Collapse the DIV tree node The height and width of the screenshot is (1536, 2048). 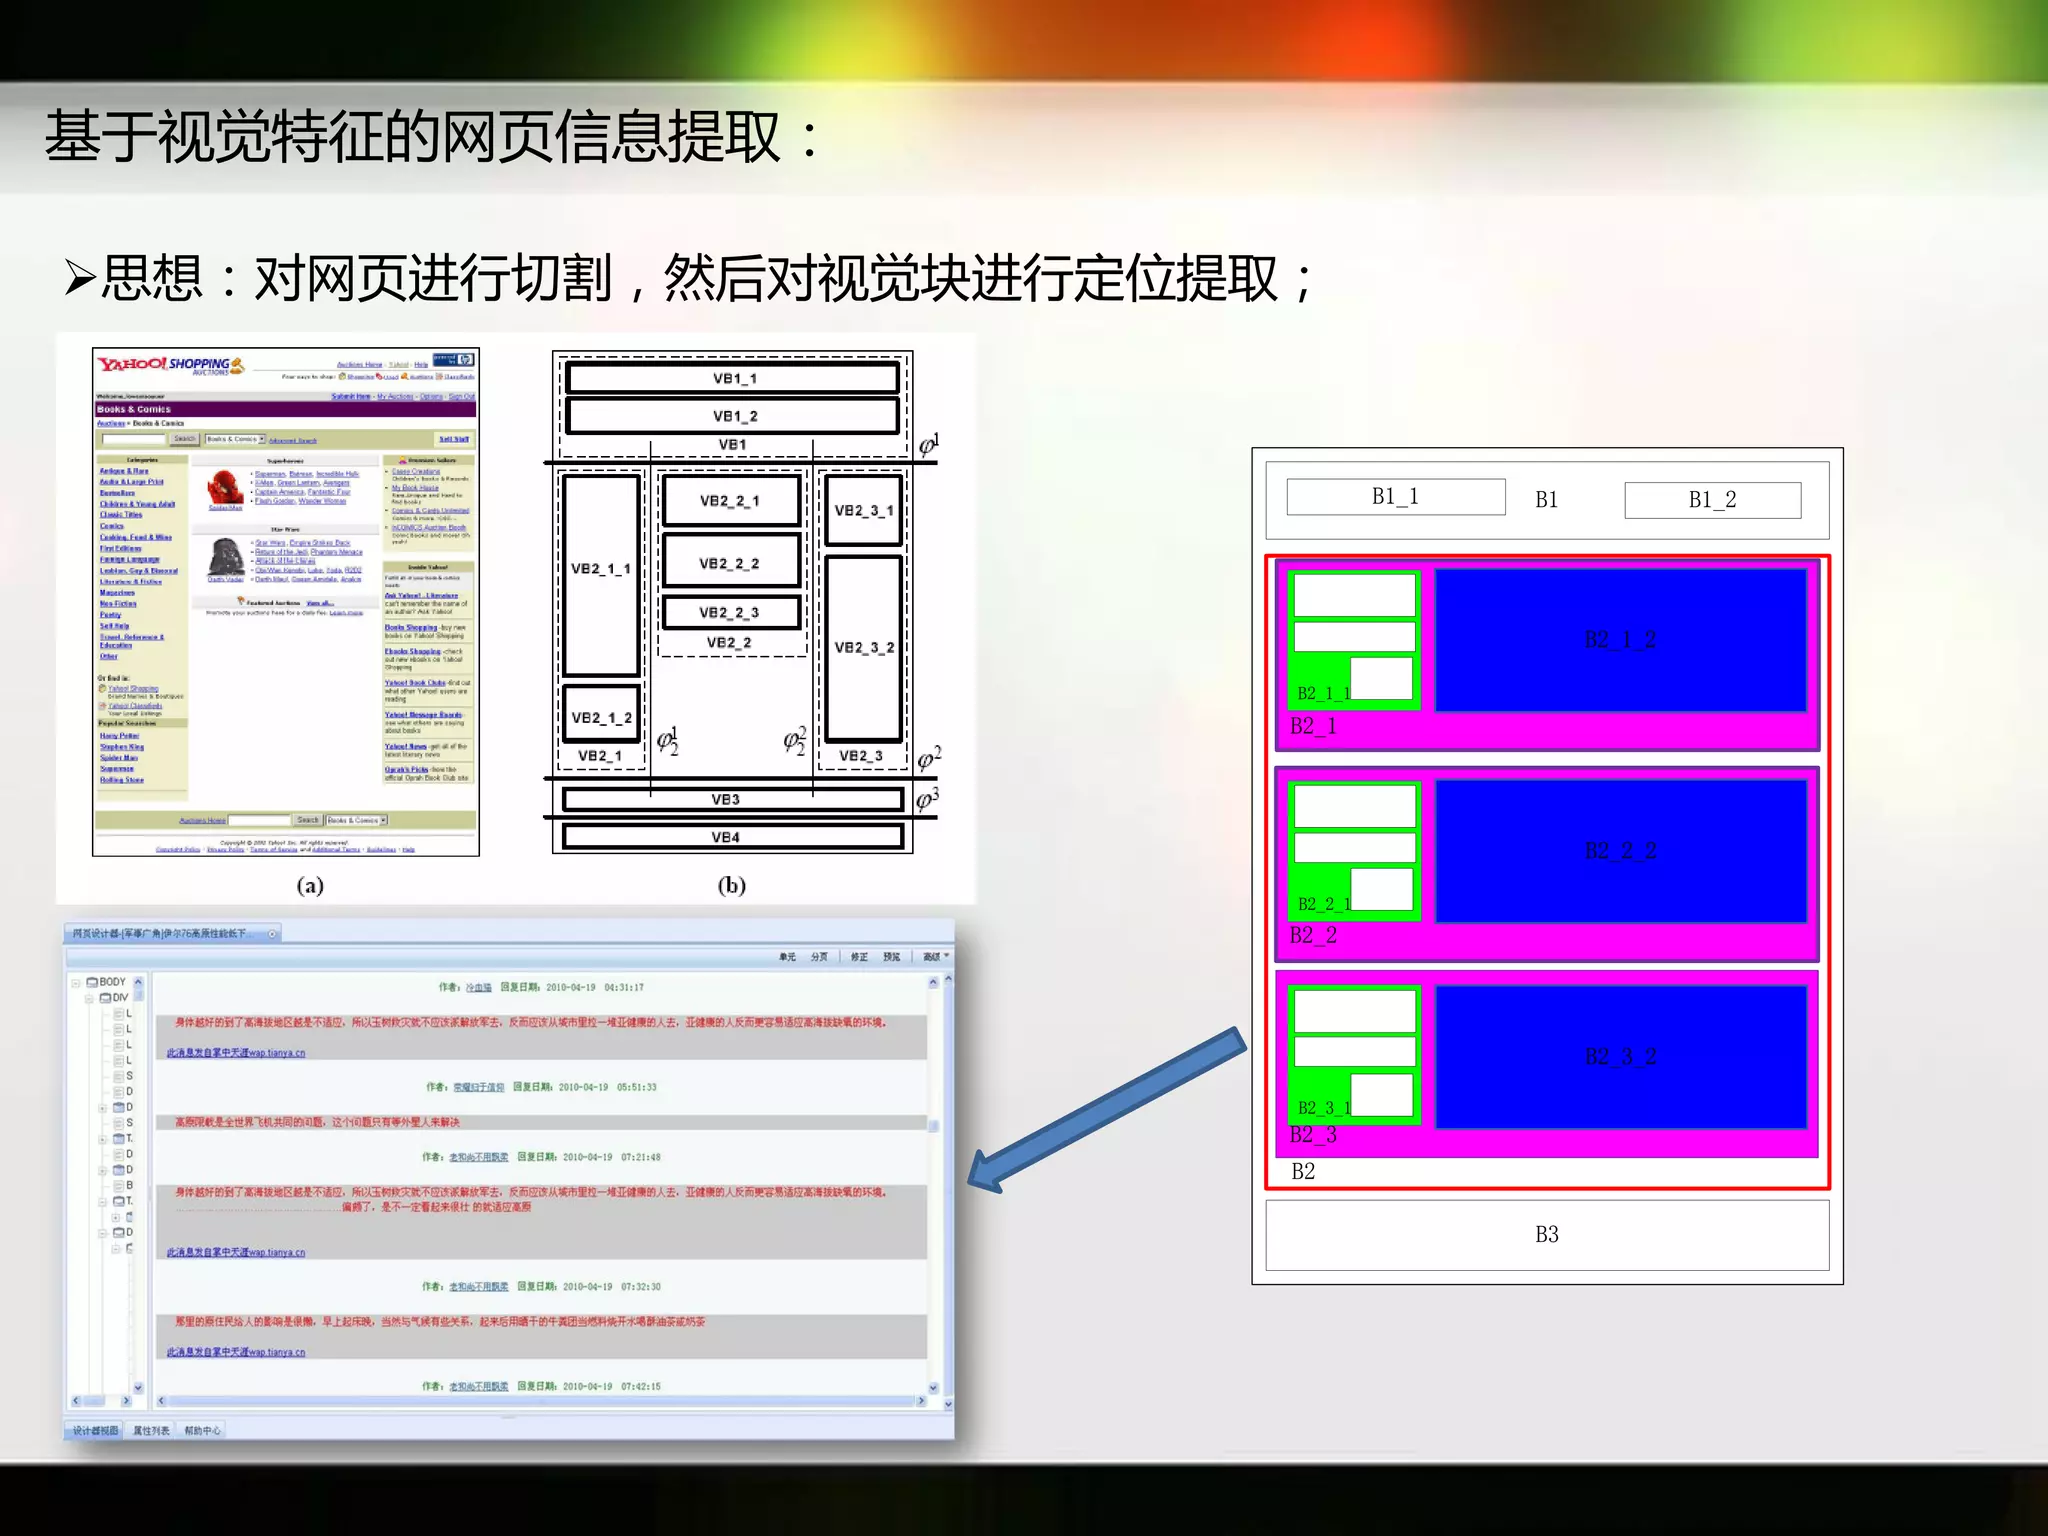[89, 997]
